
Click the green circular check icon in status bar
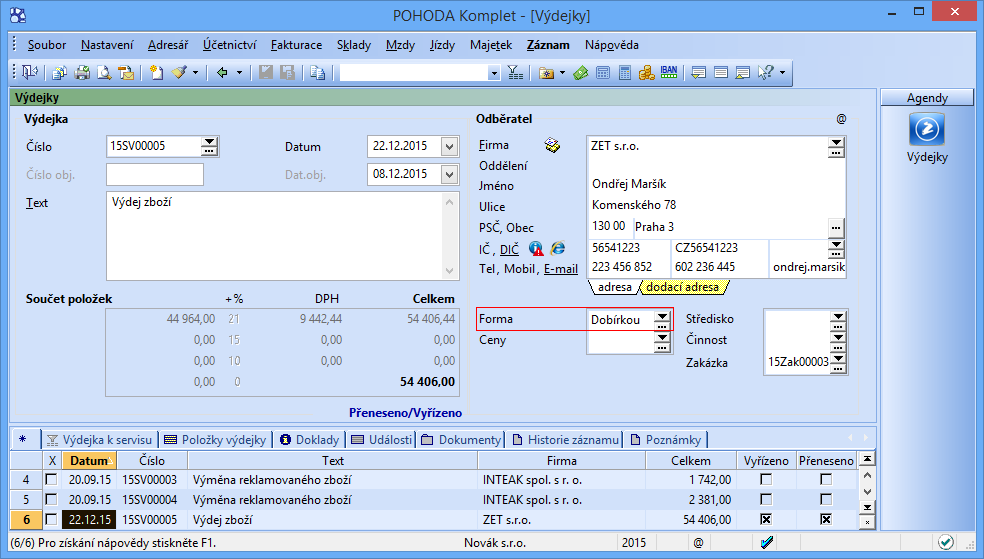(x=946, y=542)
